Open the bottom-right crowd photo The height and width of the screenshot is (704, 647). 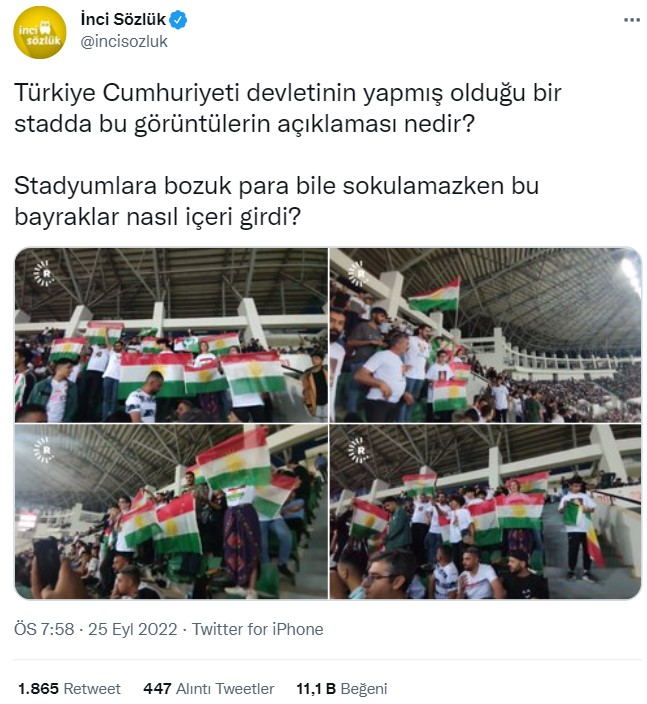tap(485, 511)
